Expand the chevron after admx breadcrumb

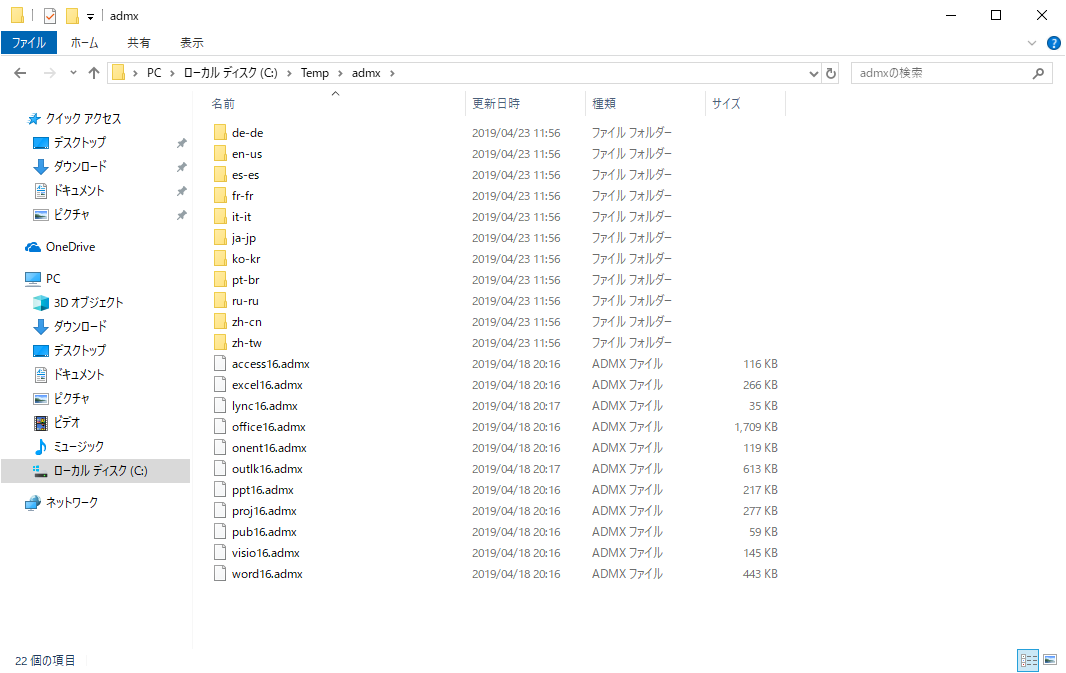point(392,73)
